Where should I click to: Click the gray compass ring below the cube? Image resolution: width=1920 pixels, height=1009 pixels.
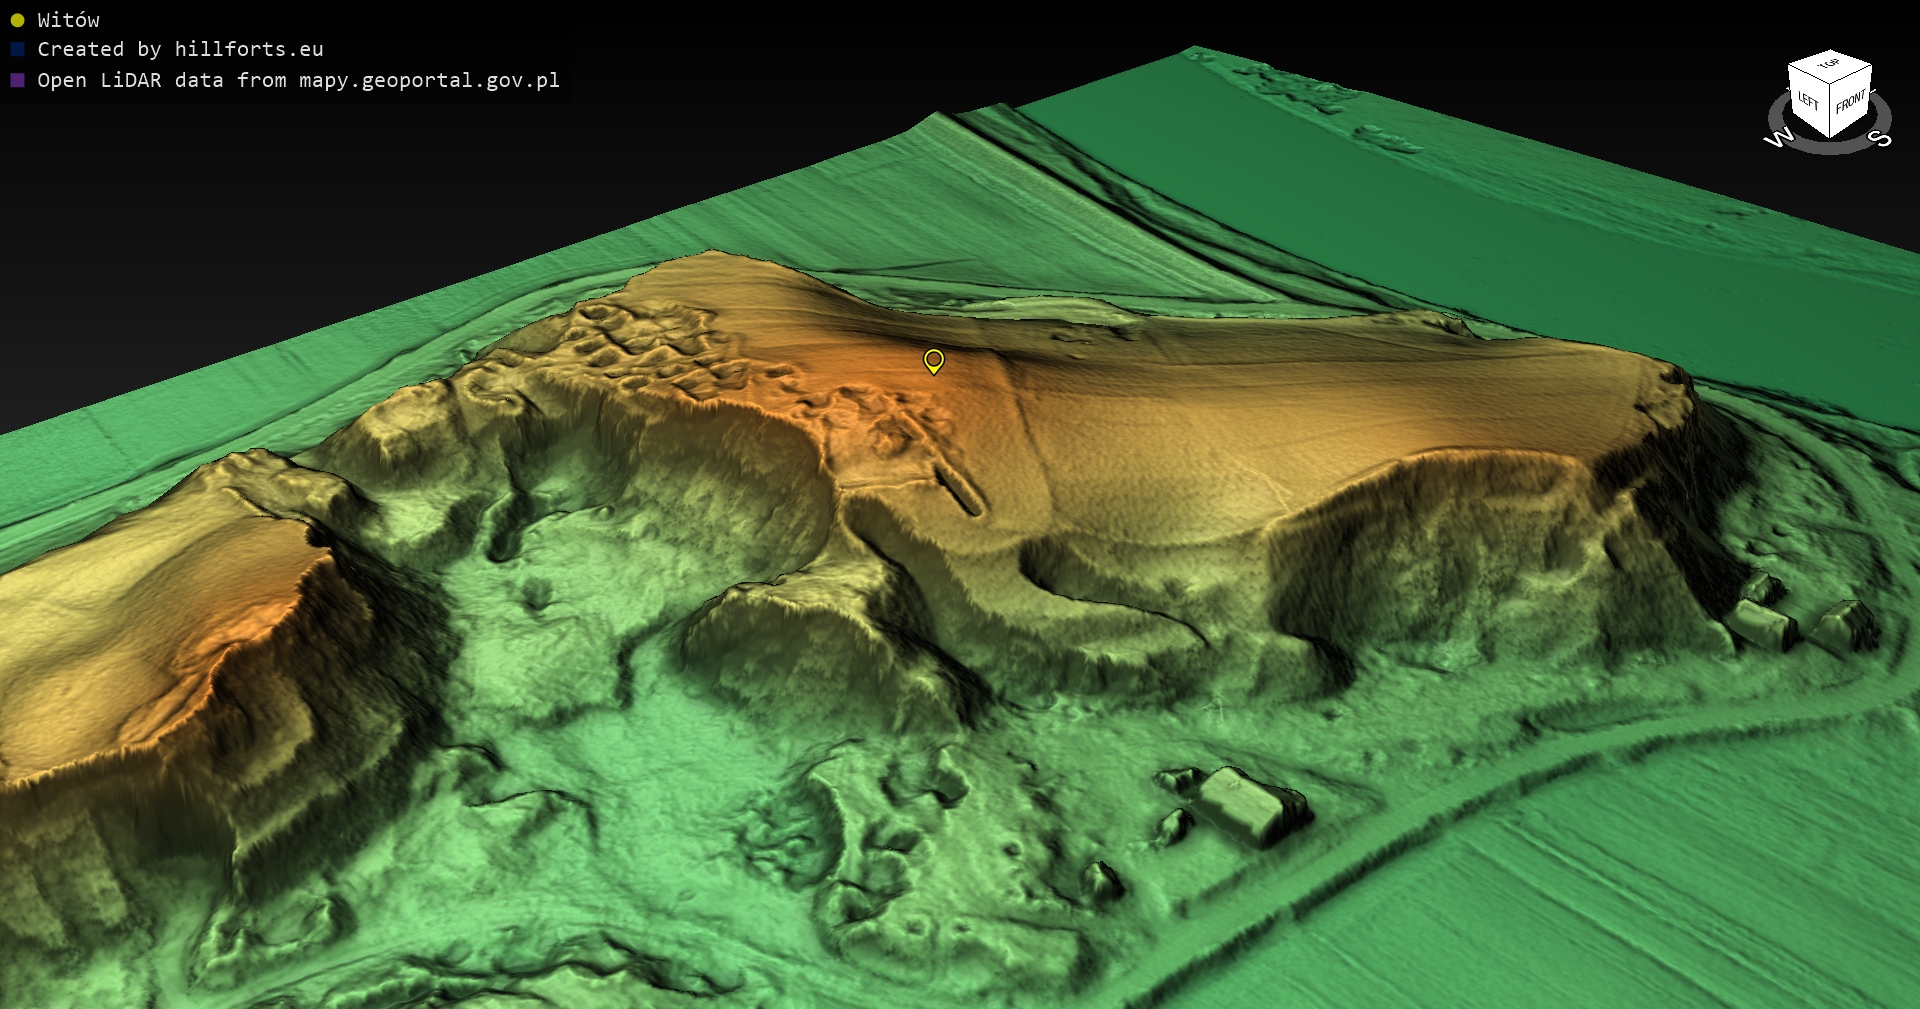1830,147
